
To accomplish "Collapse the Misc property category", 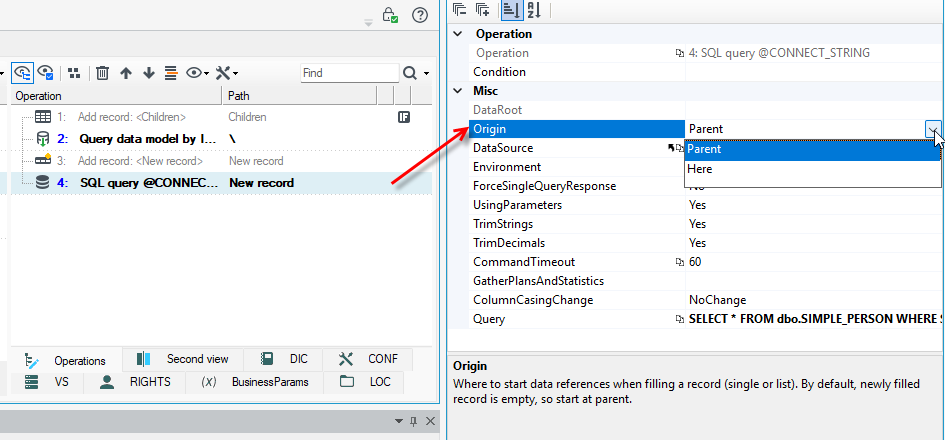I will [x=458, y=91].
